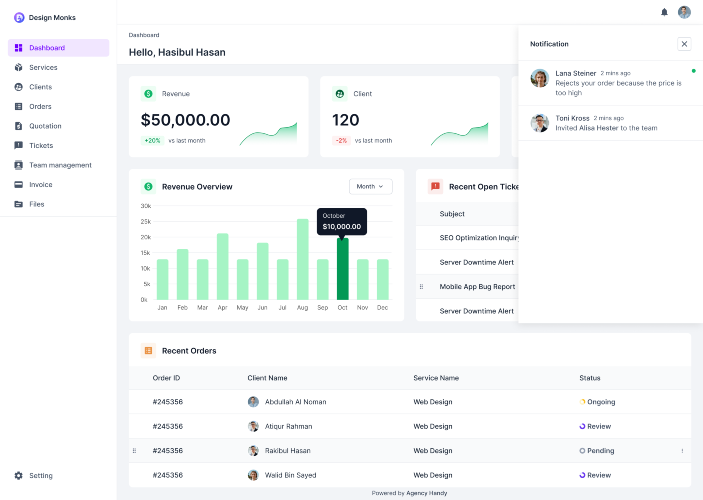
Task: Click the Clients face icon
Action: click(x=18, y=87)
